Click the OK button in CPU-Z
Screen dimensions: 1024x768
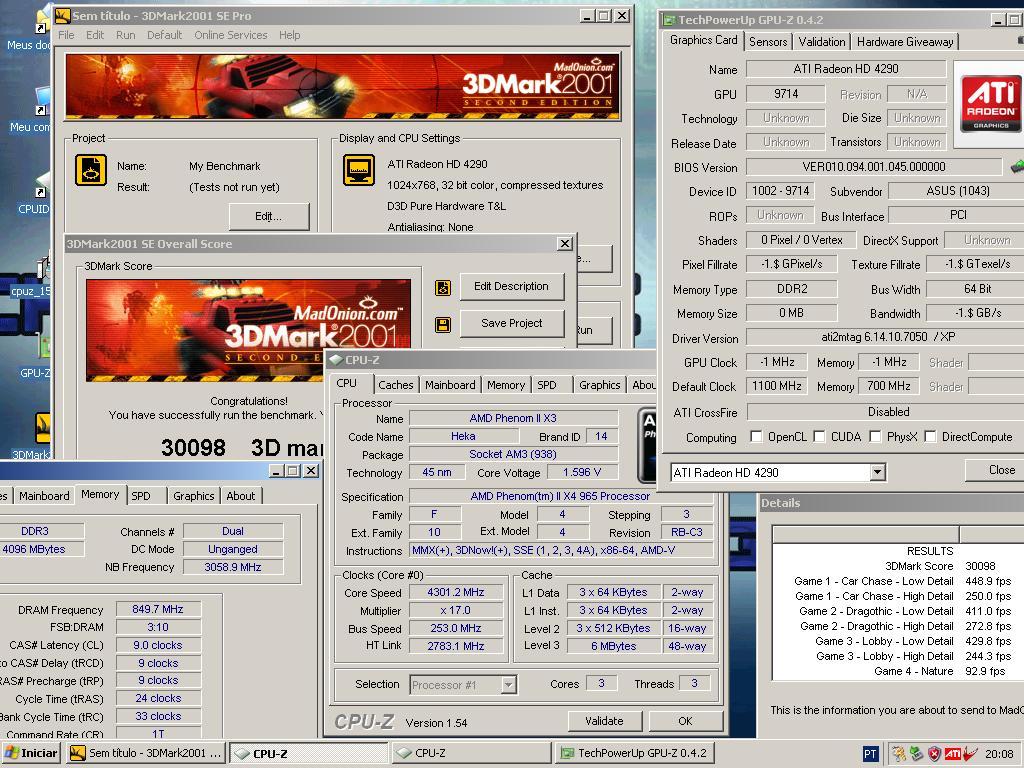pyautogui.click(x=685, y=721)
